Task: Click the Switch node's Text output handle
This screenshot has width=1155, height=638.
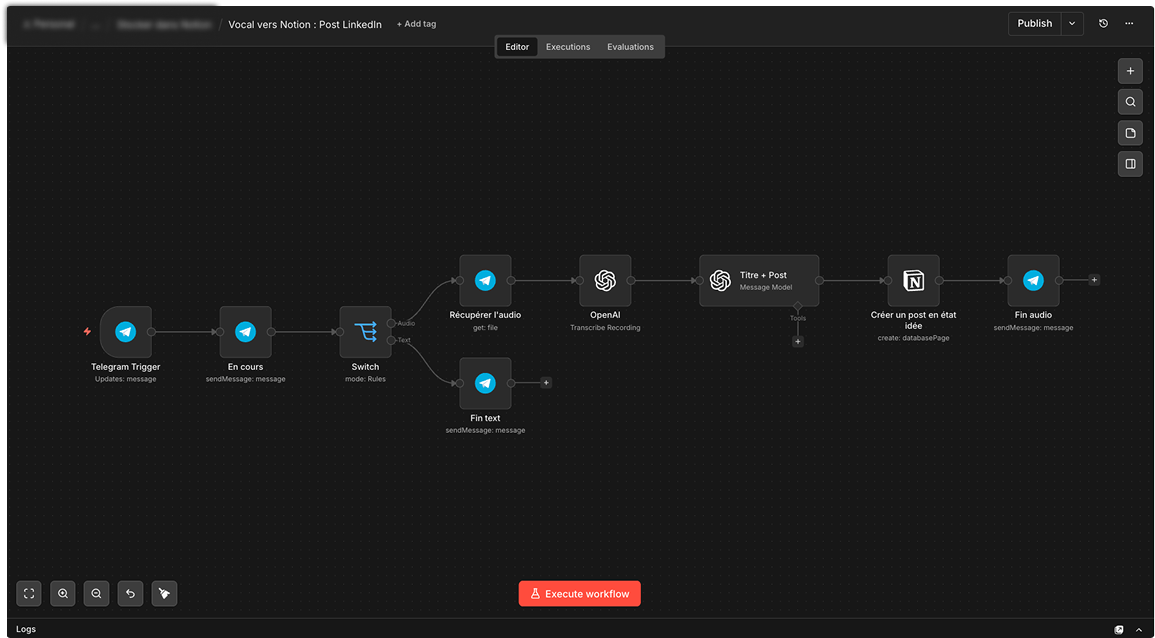Action: click(391, 340)
